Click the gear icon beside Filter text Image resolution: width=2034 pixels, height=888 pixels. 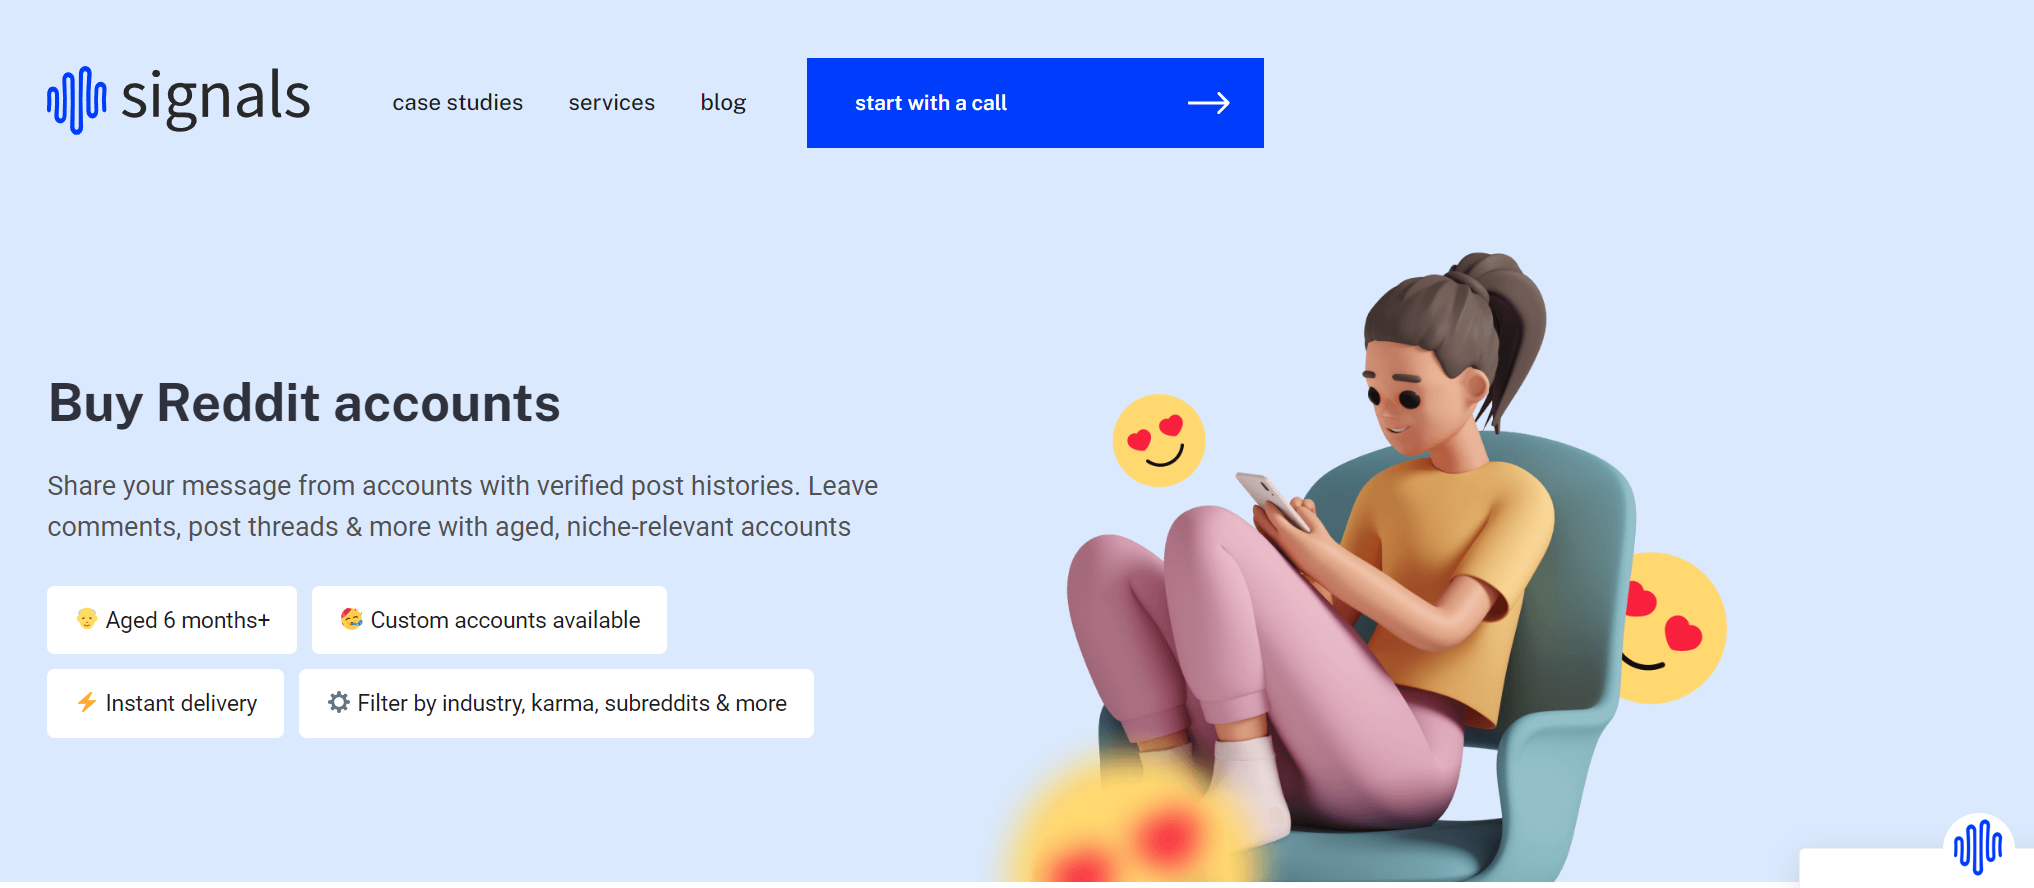(x=339, y=702)
